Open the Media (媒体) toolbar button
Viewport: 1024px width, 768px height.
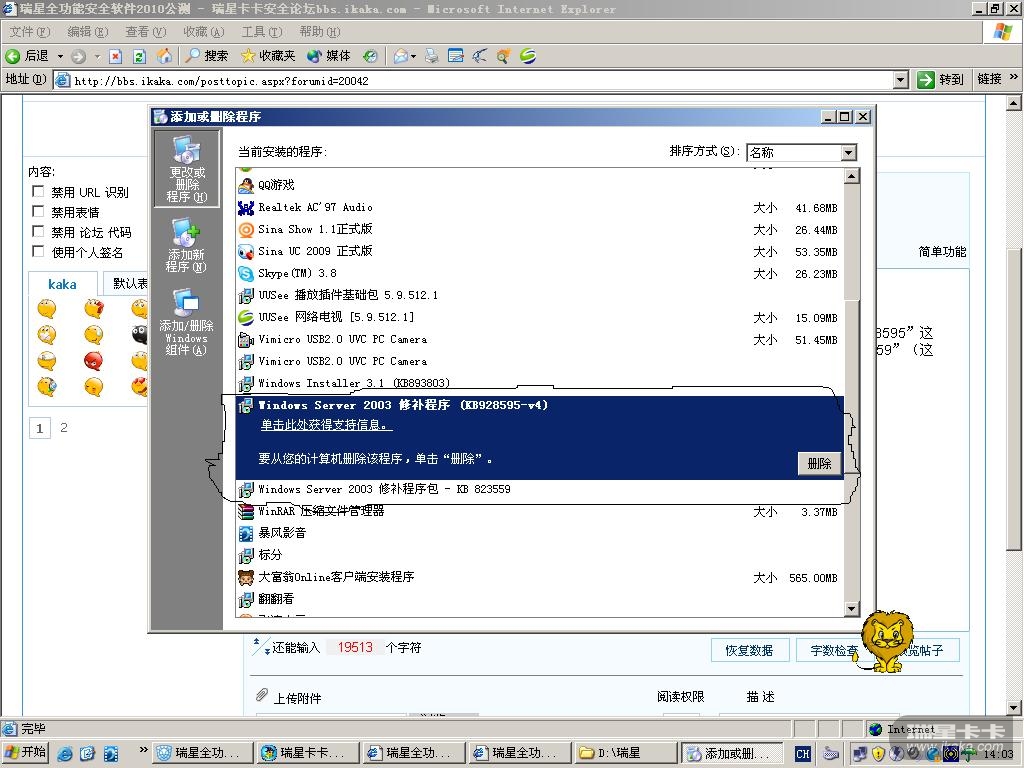pos(329,56)
